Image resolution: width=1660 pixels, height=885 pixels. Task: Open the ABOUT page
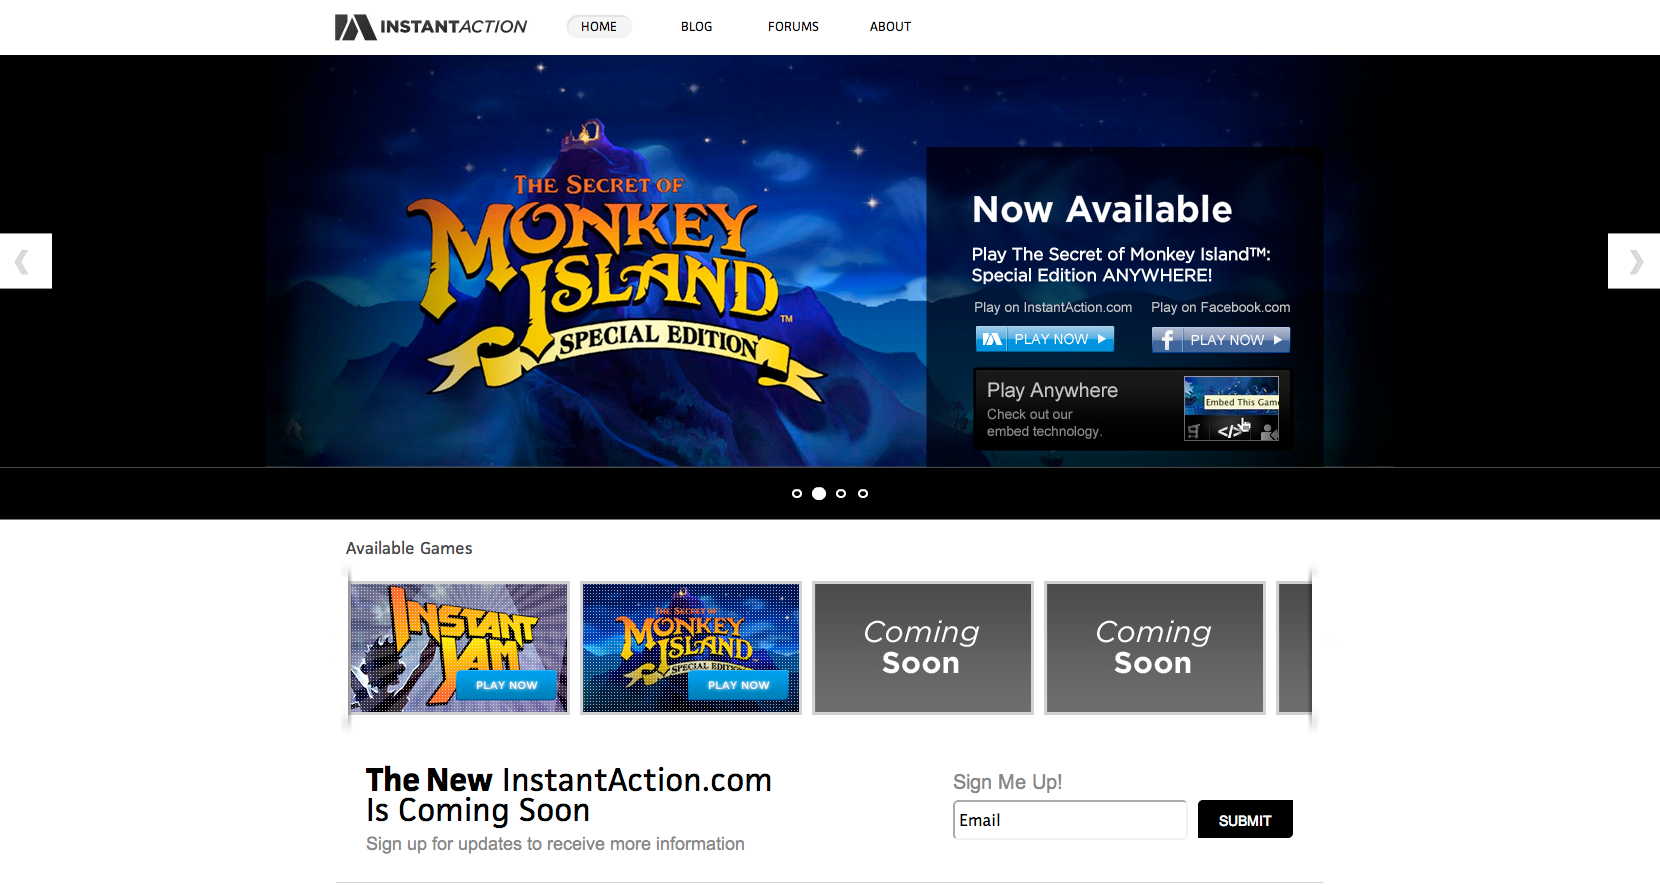pos(890,27)
